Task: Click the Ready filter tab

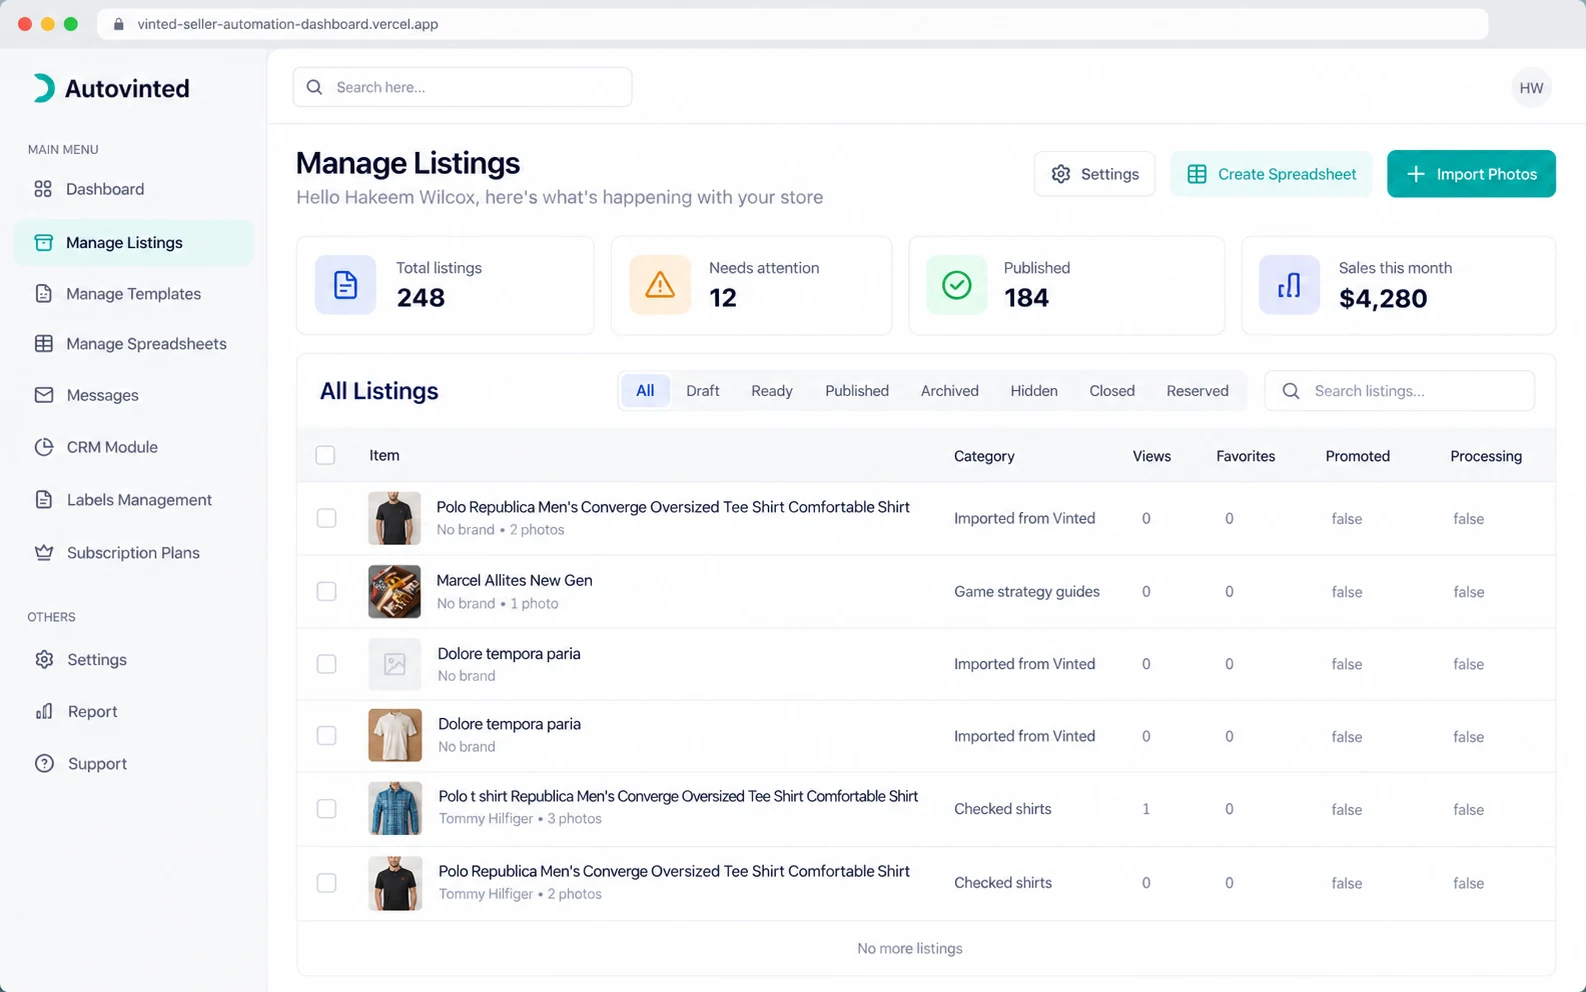Action: [772, 391]
